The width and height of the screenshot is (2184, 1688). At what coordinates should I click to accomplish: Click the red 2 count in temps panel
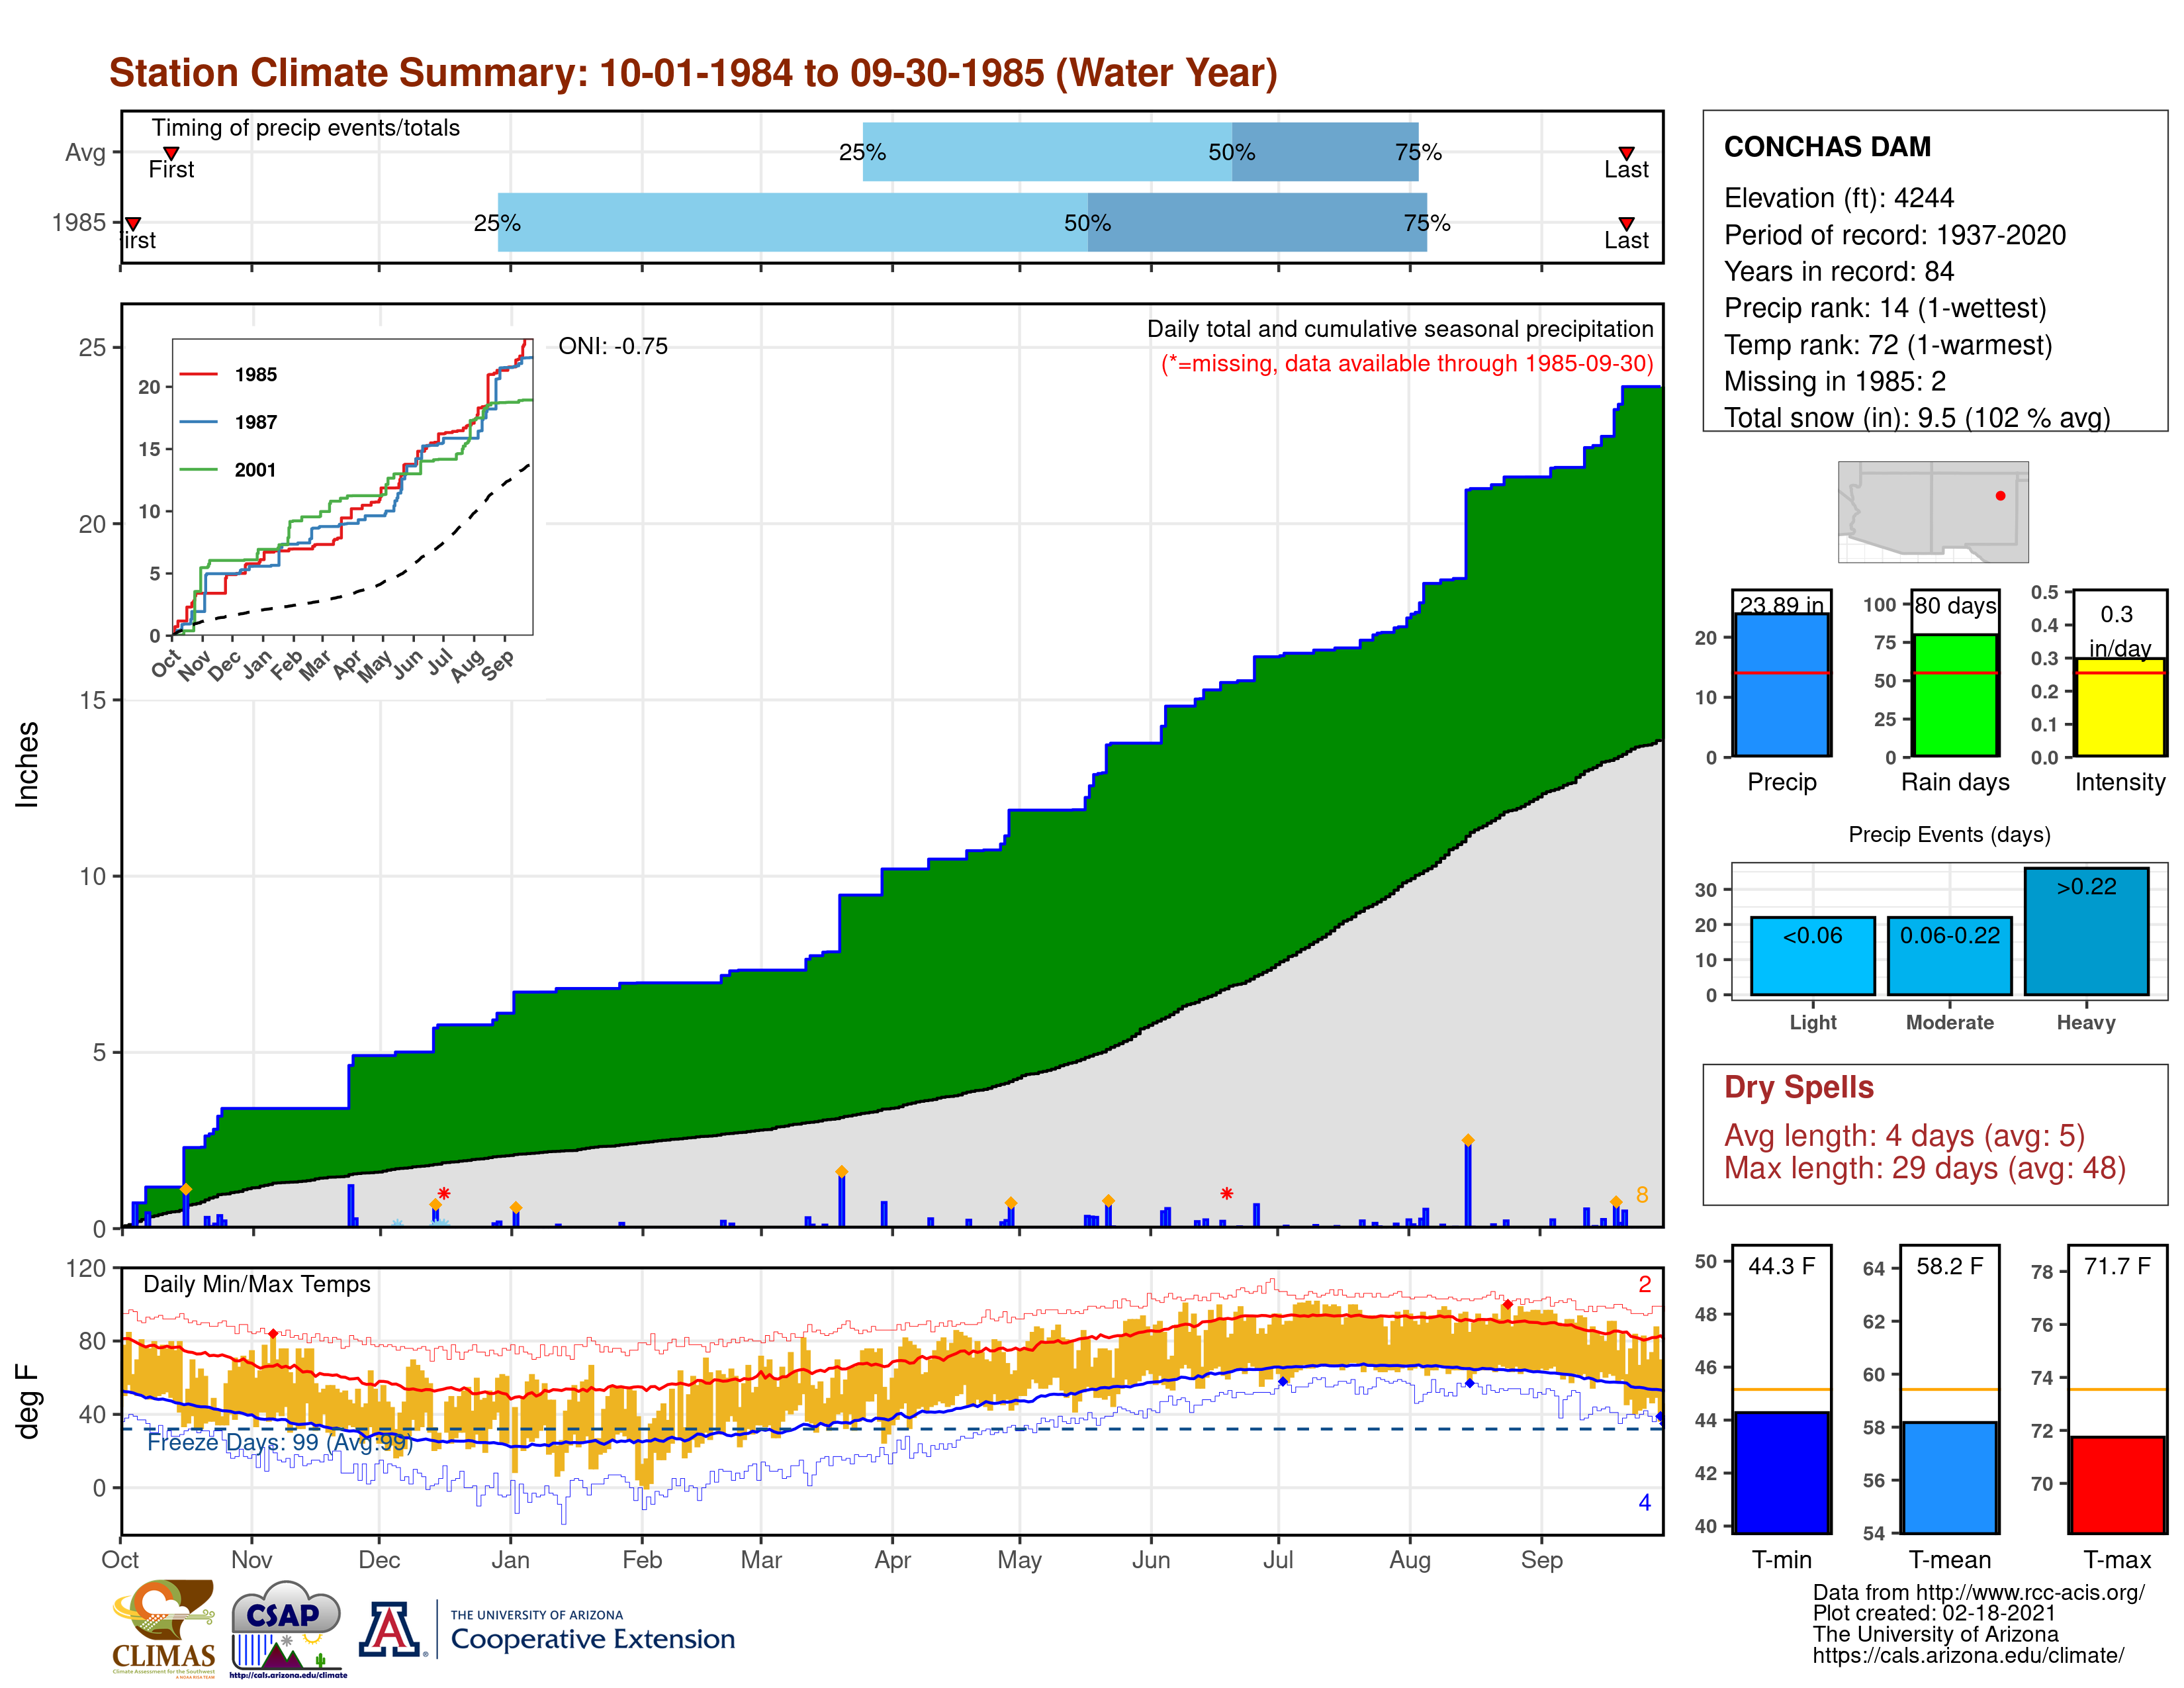pyautogui.click(x=1645, y=1284)
